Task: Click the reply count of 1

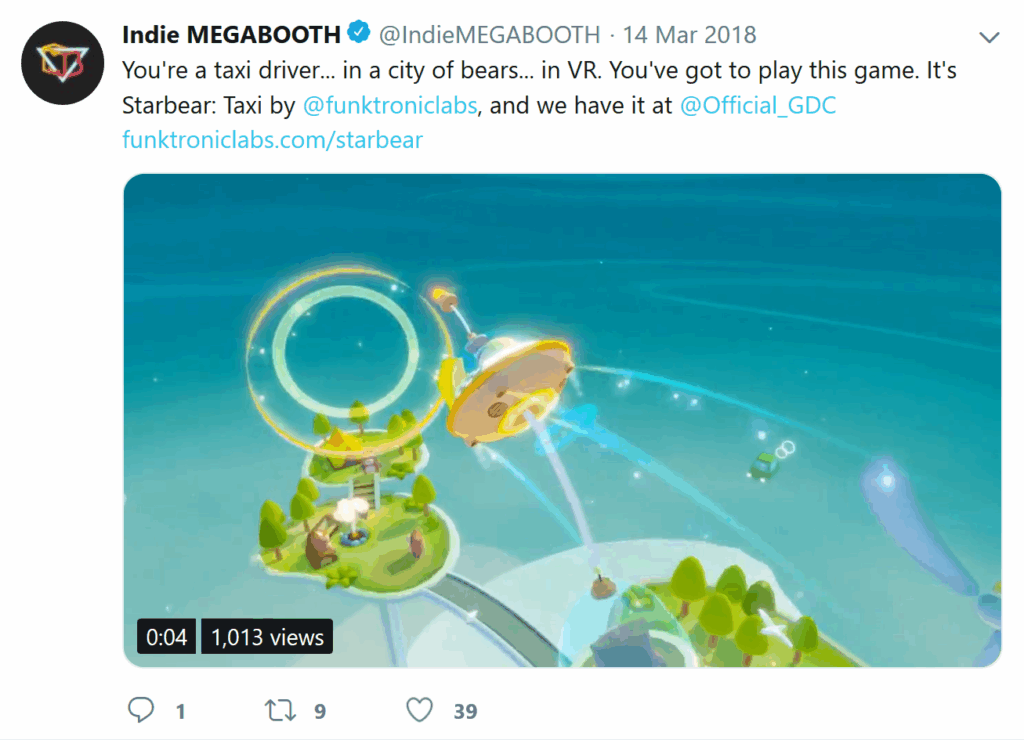Action: pos(181,712)
